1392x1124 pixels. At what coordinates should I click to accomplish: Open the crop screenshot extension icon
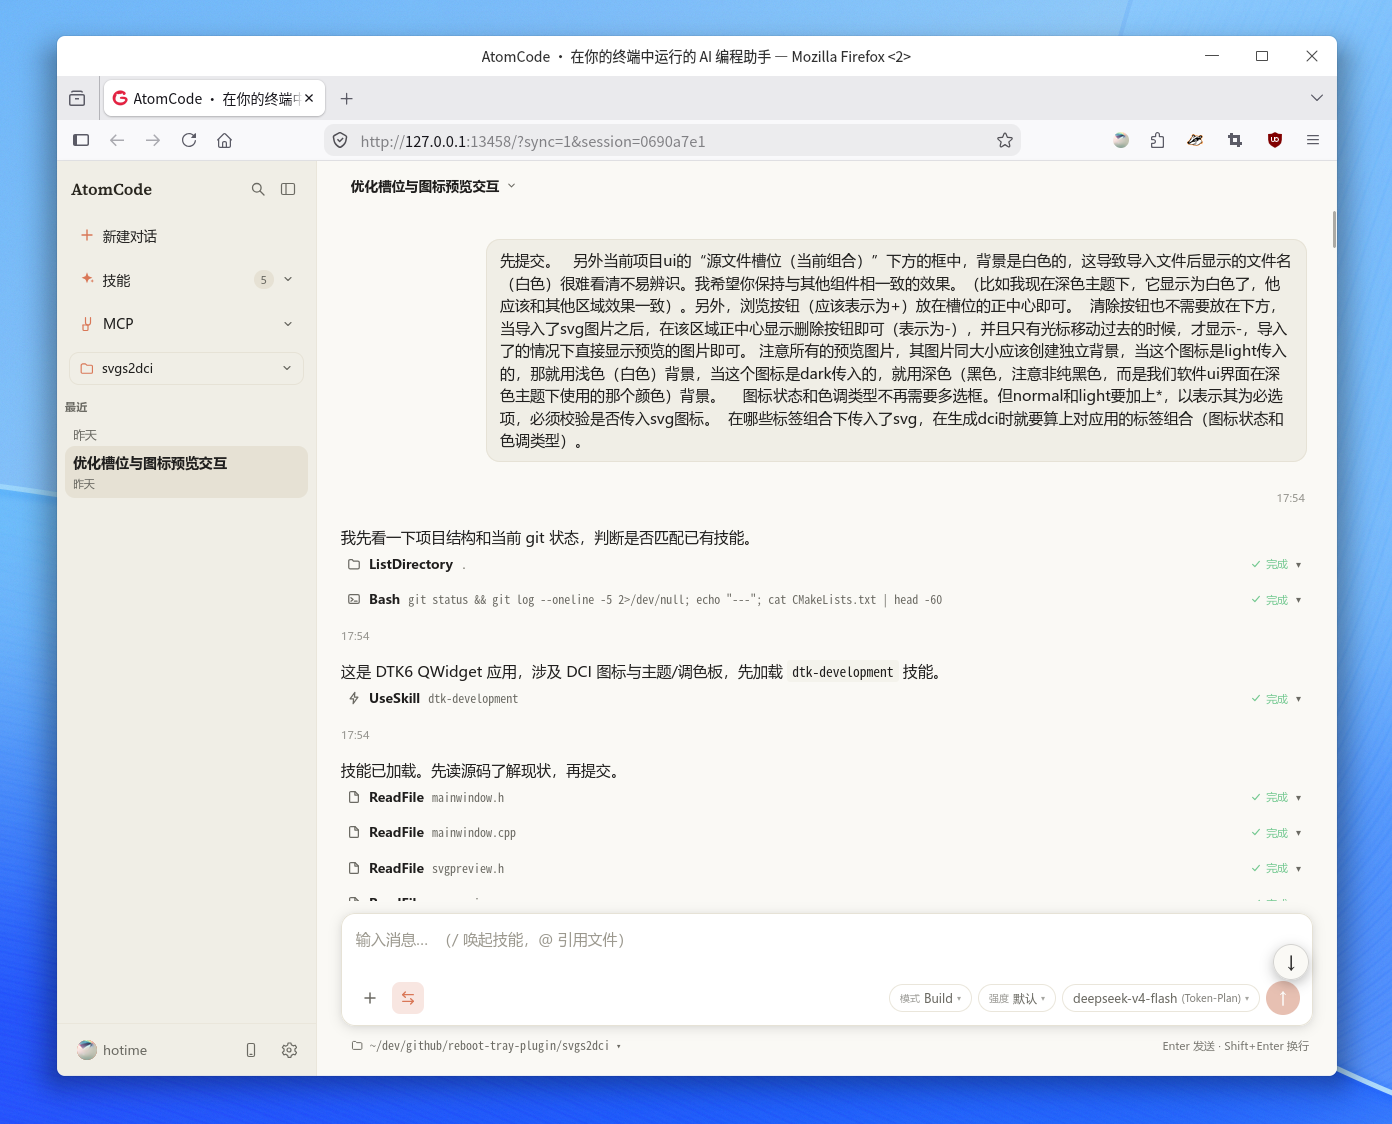[x=1235, y=140]
